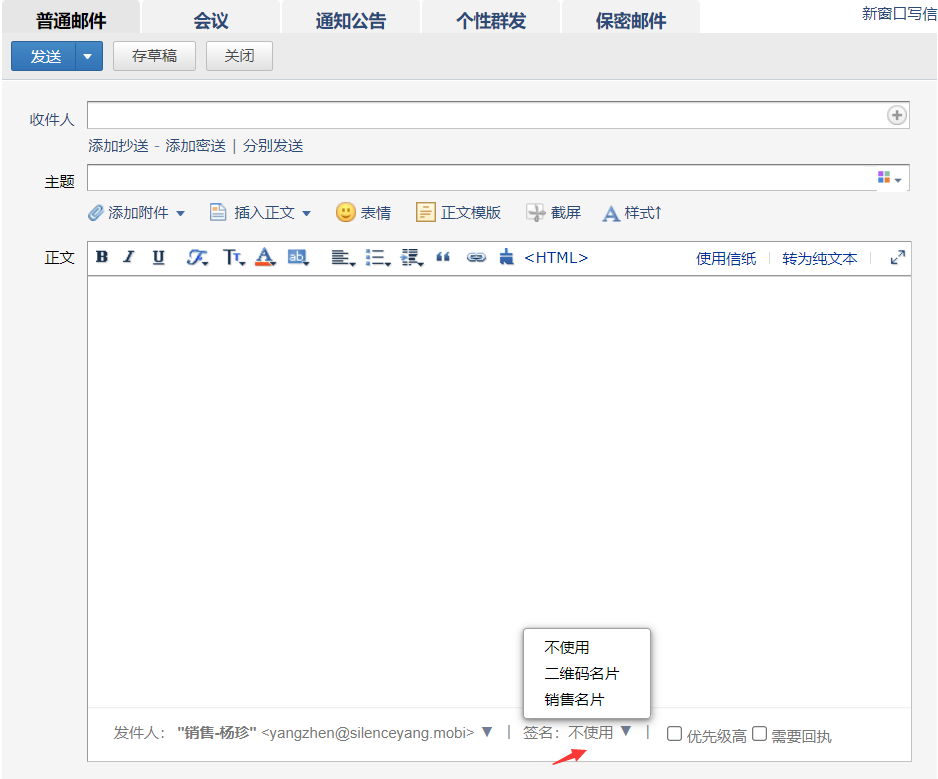Apply bold formatting in the editor toolbar
The height and width of the screenshot is (779, 938).
(102, 257)
